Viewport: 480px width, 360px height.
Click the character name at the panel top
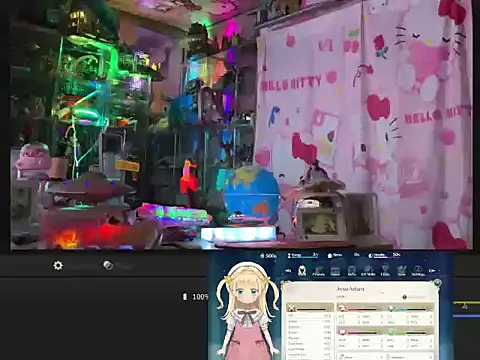pyautogui.click(x=350, y=289)
